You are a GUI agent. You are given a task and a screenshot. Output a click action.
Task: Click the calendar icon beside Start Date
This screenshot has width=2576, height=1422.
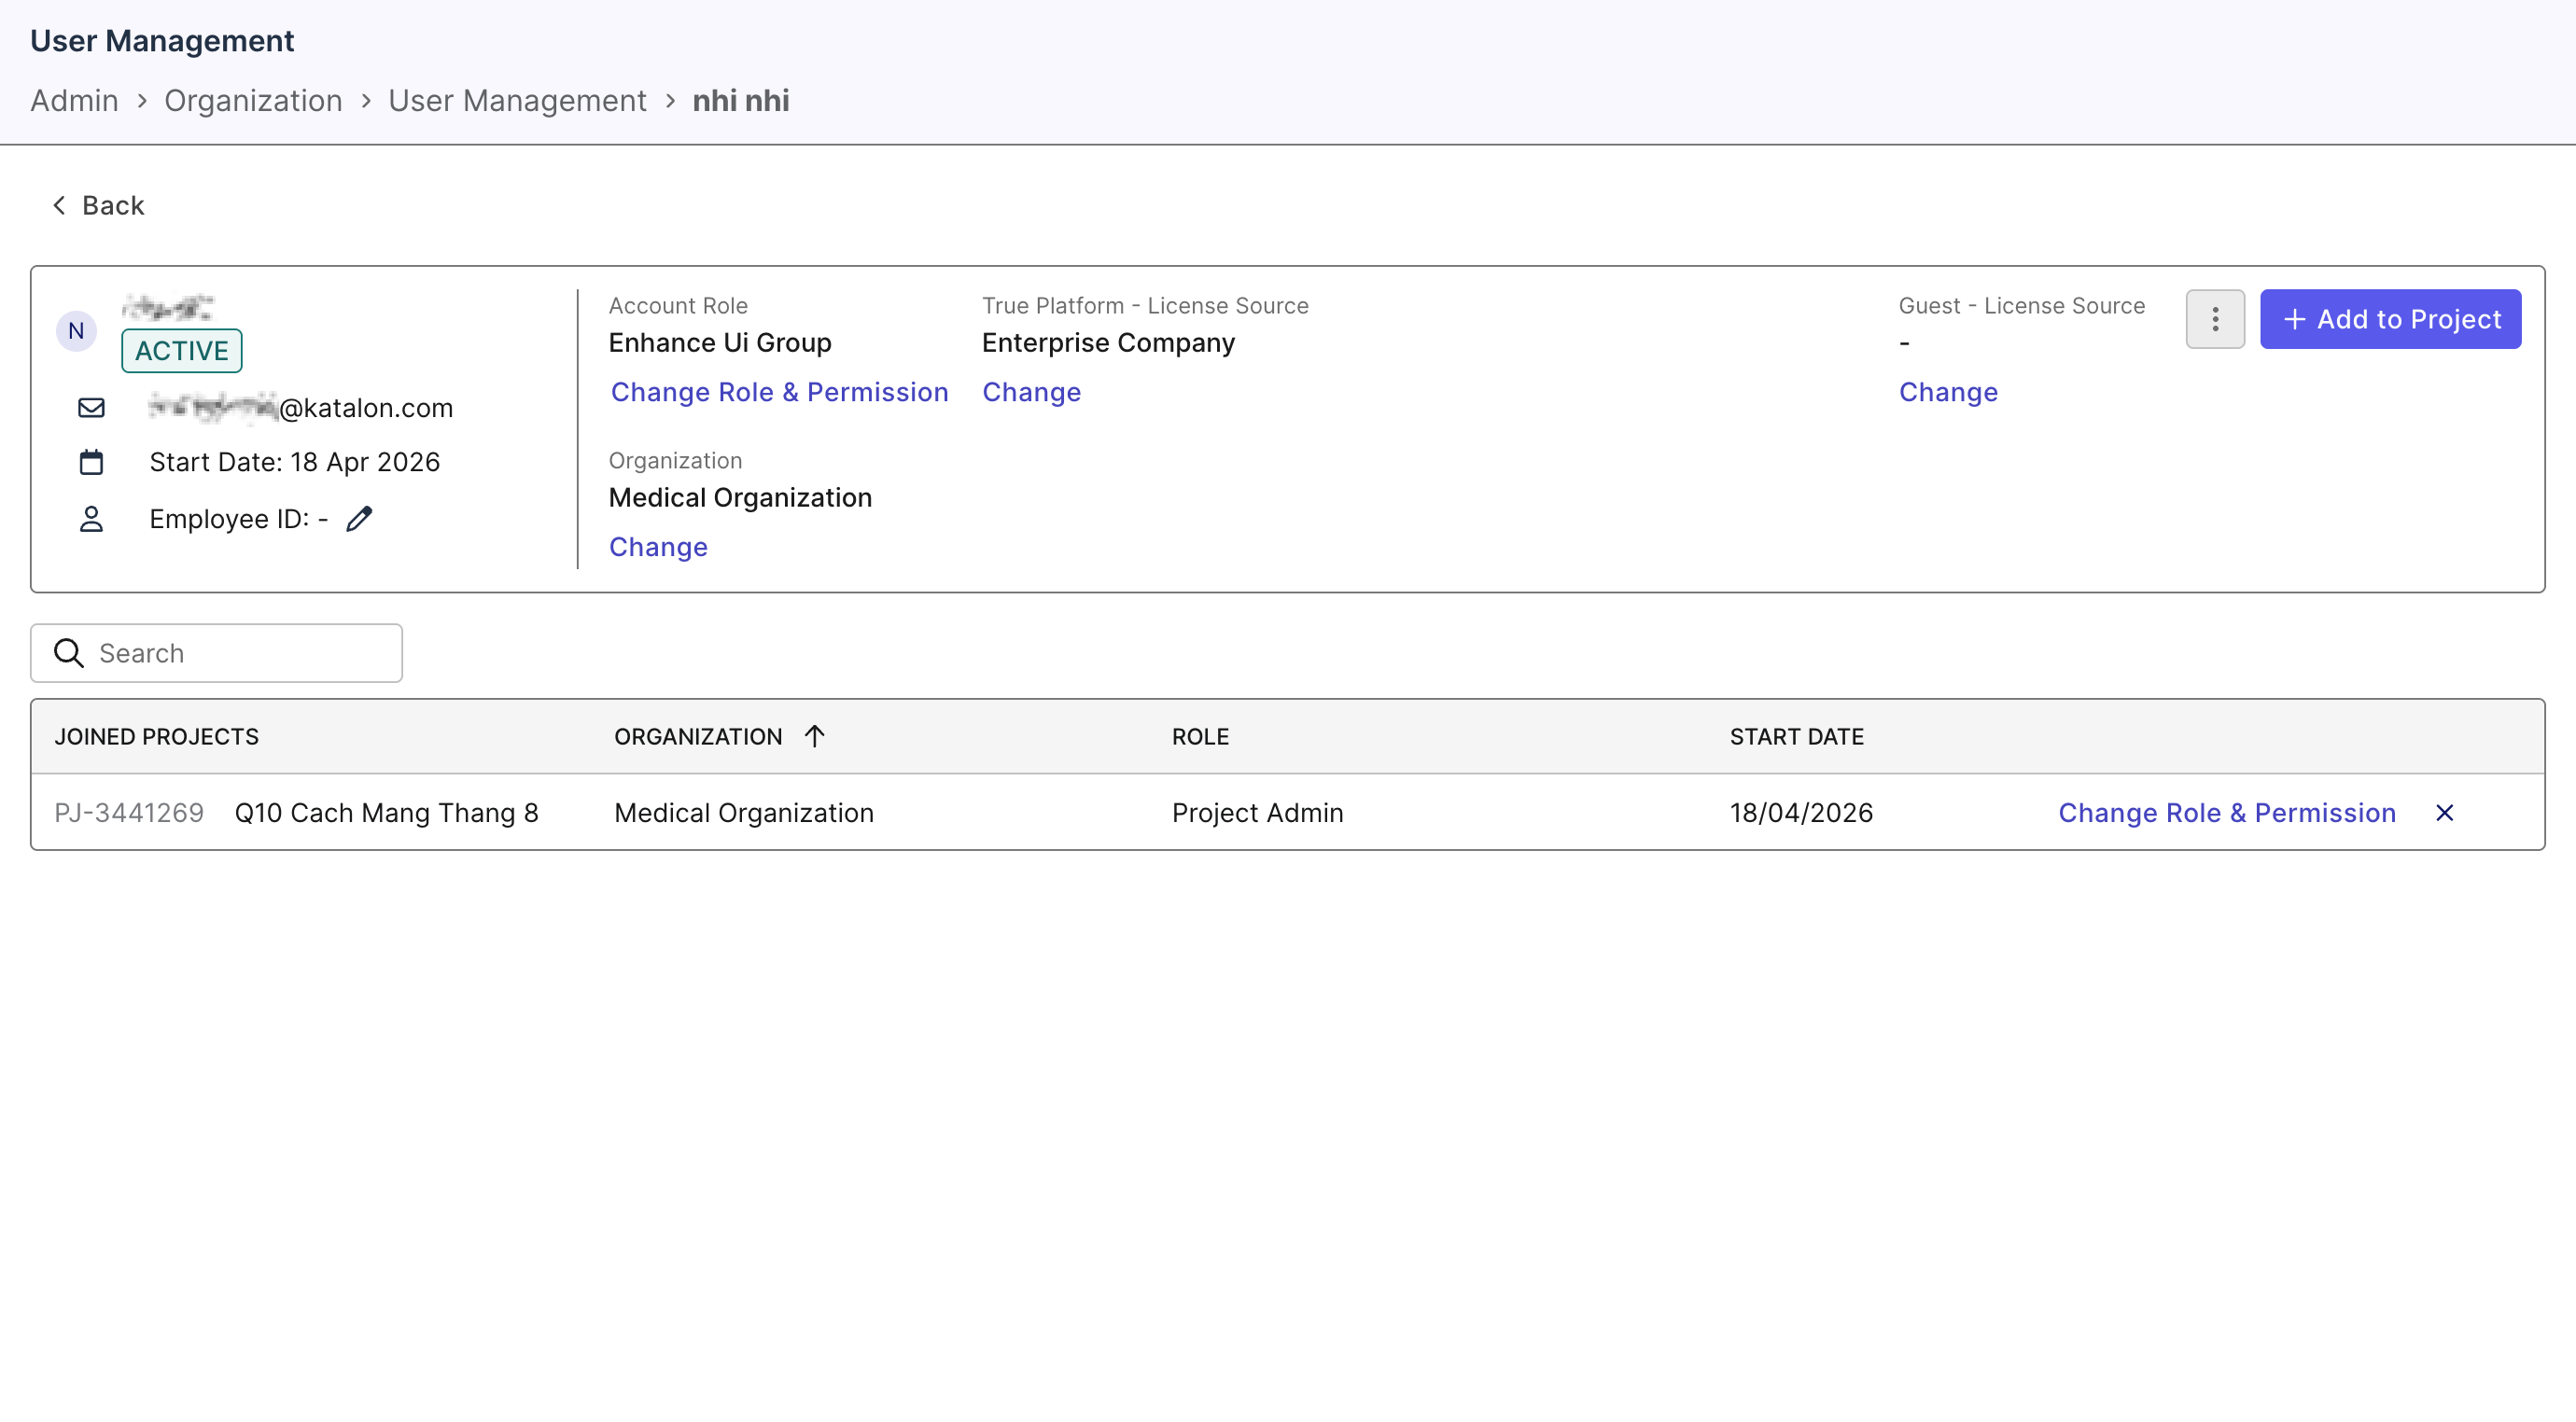coord(91,462)
